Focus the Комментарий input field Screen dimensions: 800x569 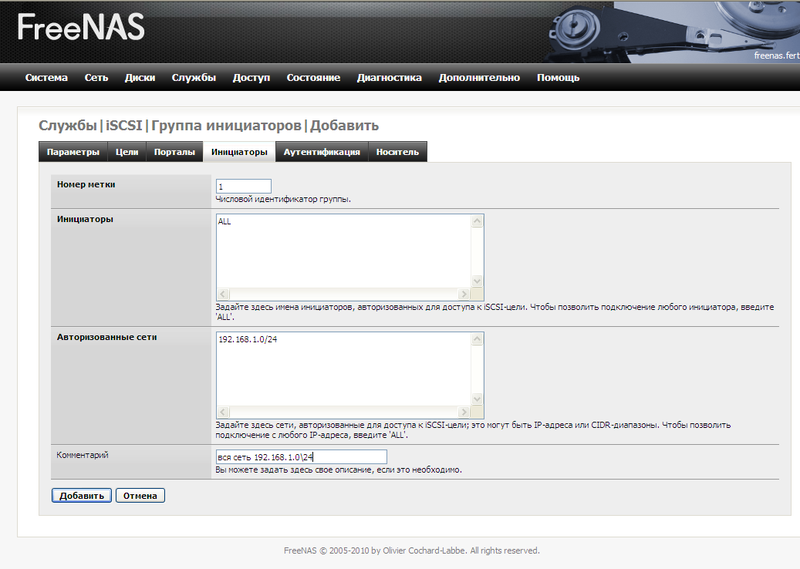(301, 457)
